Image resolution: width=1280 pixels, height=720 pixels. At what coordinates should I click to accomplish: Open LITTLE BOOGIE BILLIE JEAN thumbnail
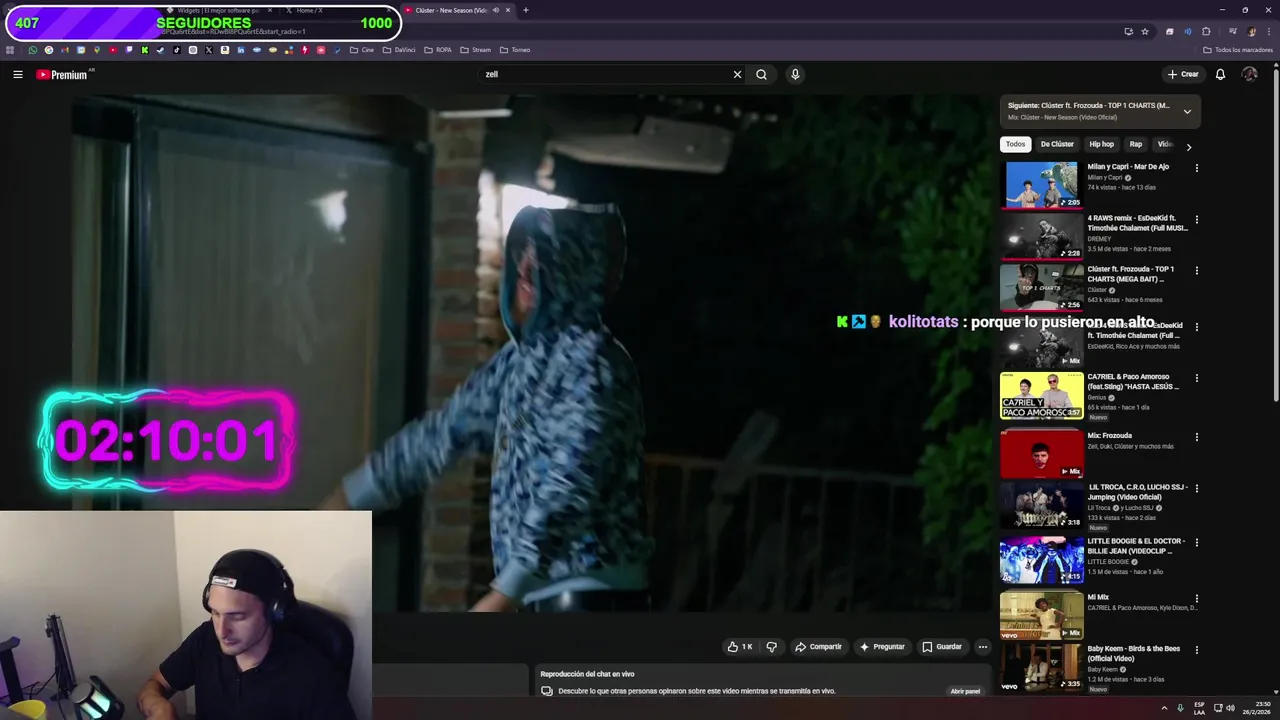(1041, 559)
